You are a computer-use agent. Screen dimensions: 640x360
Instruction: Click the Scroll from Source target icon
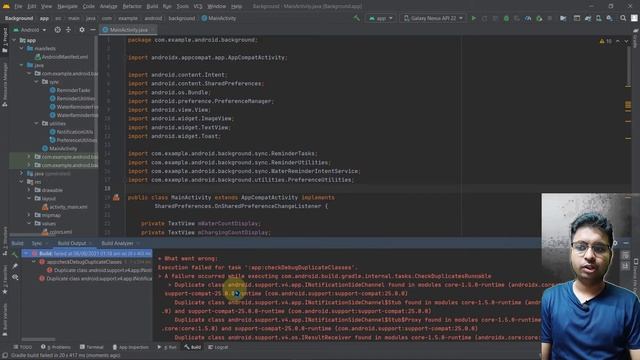[58, 30]
